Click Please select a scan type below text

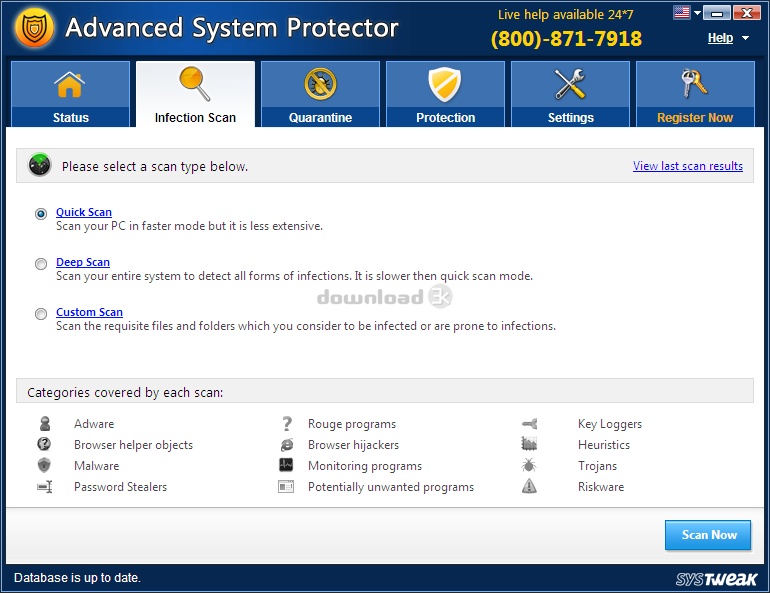(x=155, y=167)
